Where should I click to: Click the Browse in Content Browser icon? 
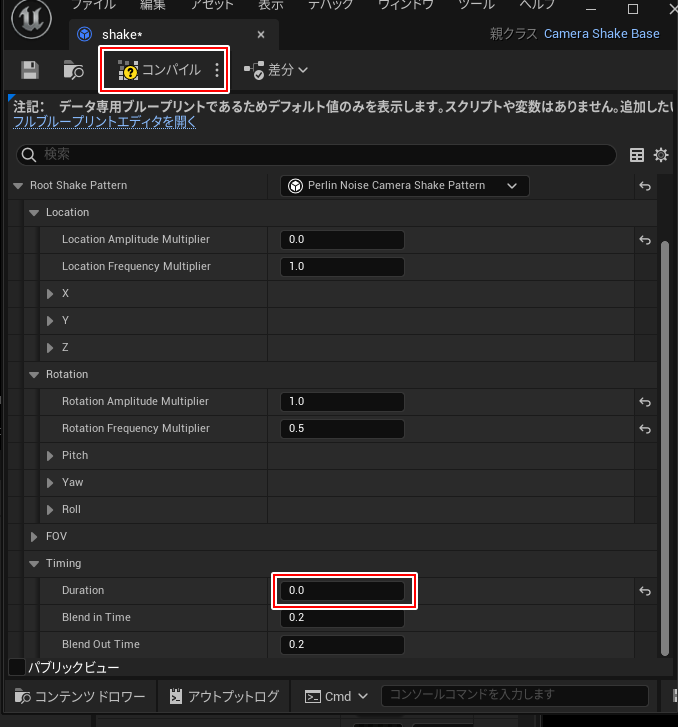coord(73,70)
